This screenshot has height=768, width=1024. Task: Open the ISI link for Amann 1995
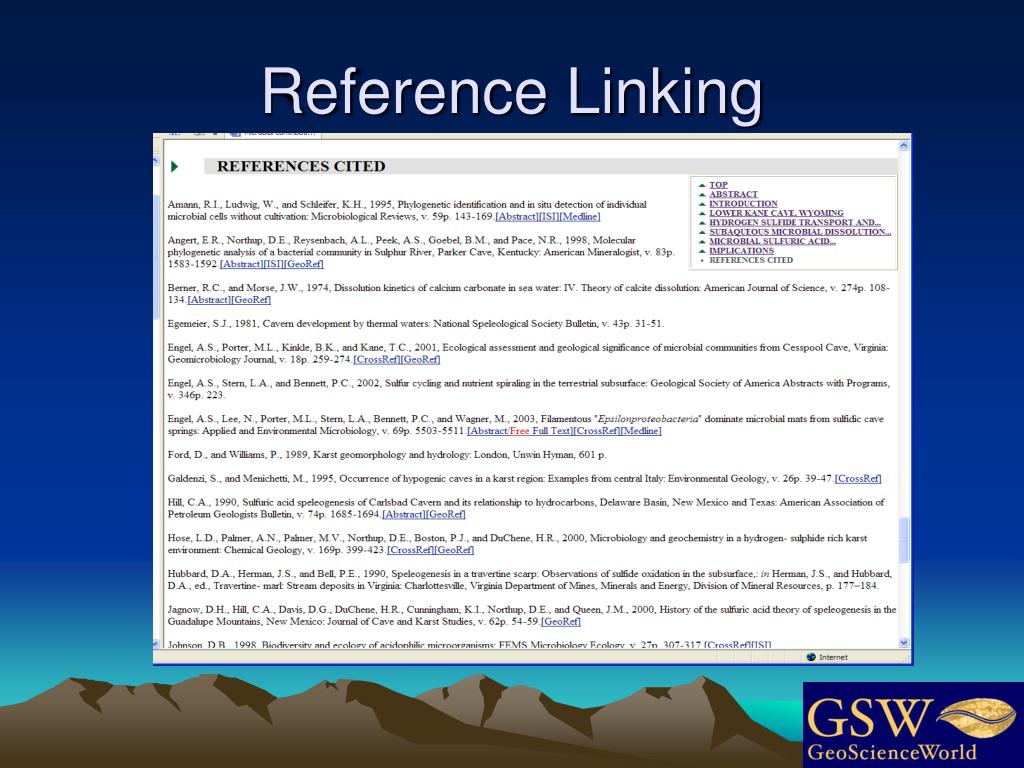pos(549,217)
